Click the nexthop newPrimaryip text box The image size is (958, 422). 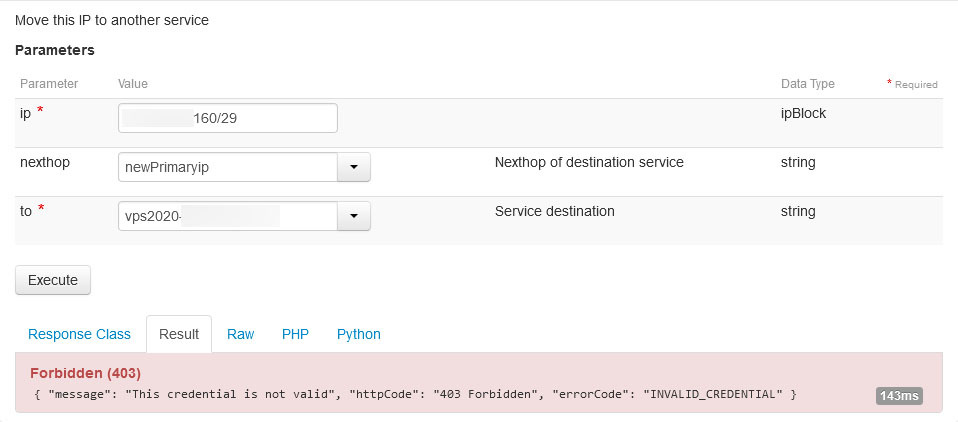[227, 167]
